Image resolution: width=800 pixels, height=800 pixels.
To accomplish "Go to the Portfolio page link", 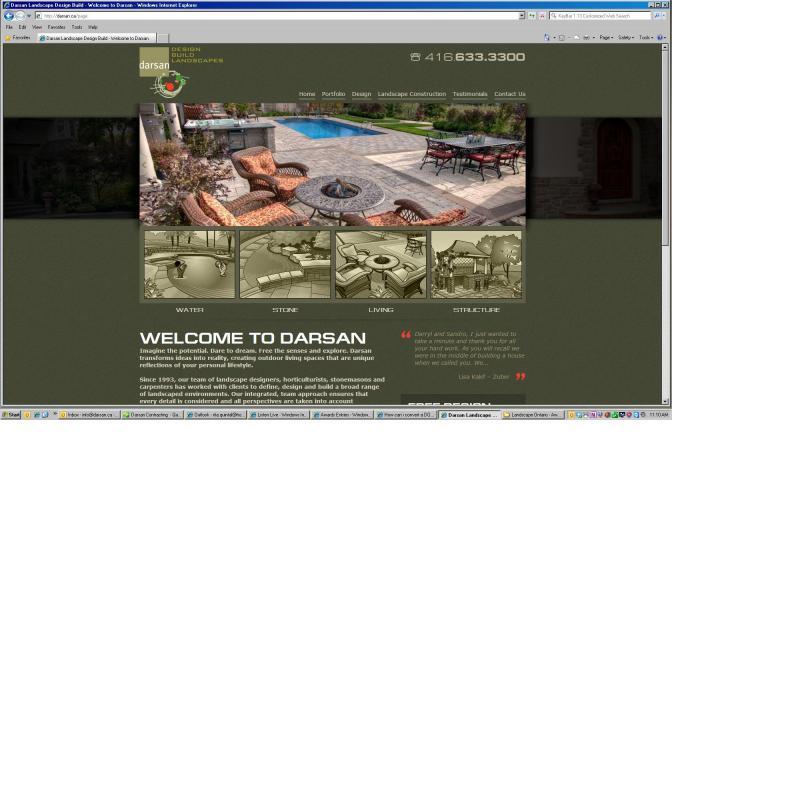I will tap(333, 94).
